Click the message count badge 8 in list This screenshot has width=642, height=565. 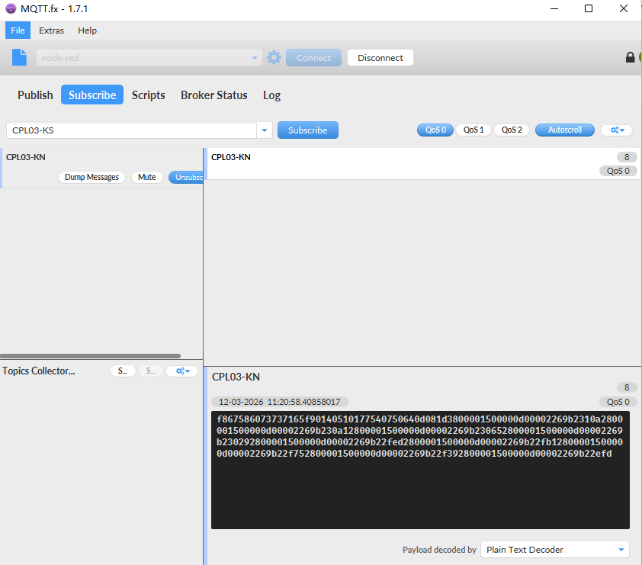(x=626, y=157)
